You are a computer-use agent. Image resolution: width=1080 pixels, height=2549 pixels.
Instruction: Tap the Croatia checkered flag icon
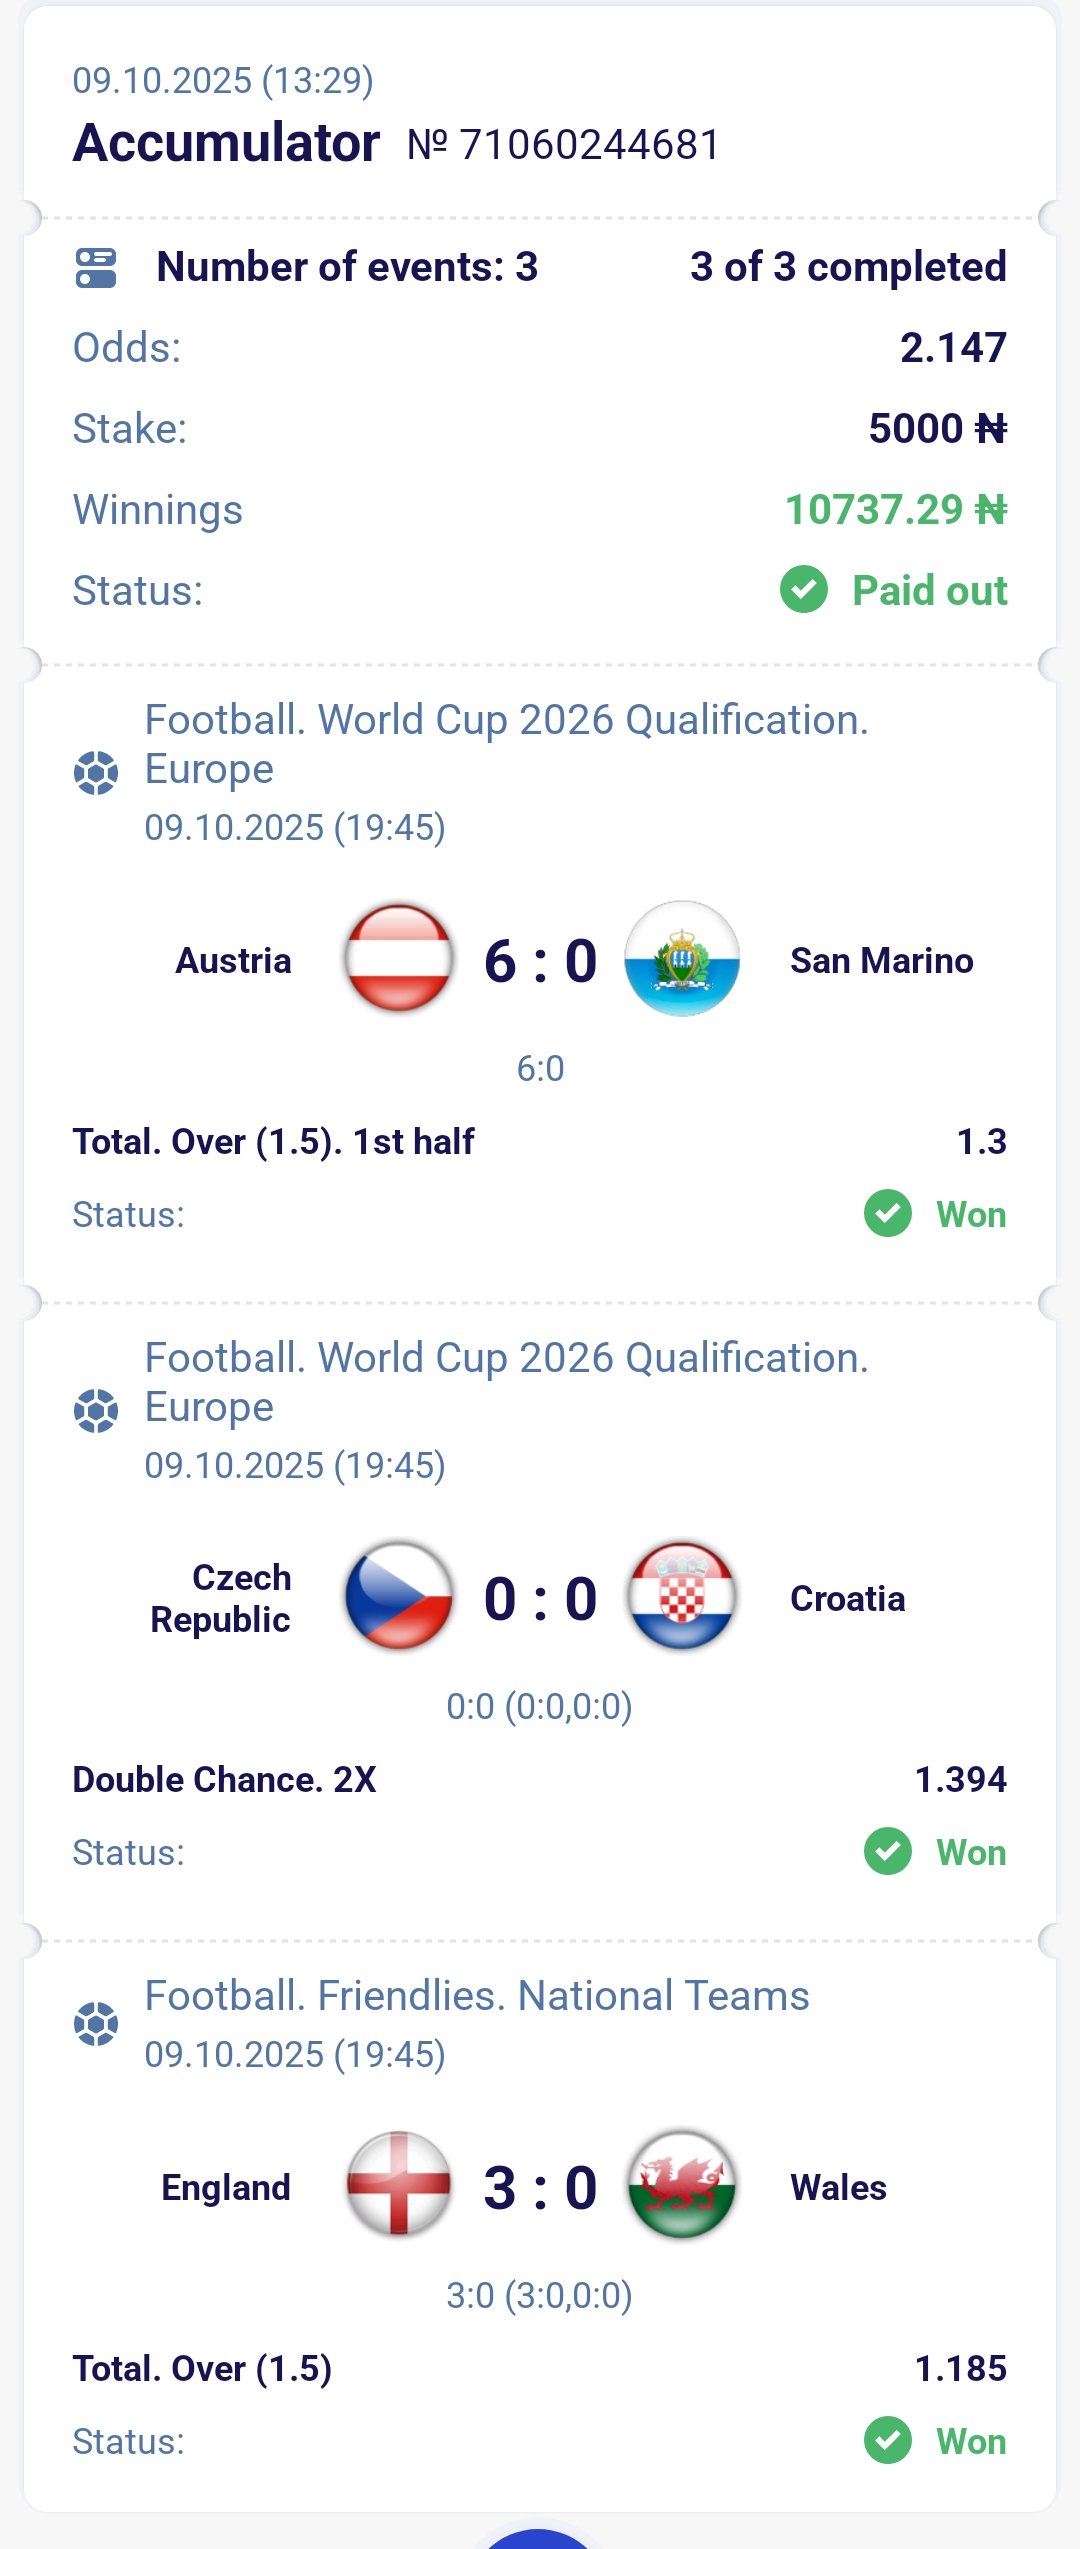tap(682, 1597)
